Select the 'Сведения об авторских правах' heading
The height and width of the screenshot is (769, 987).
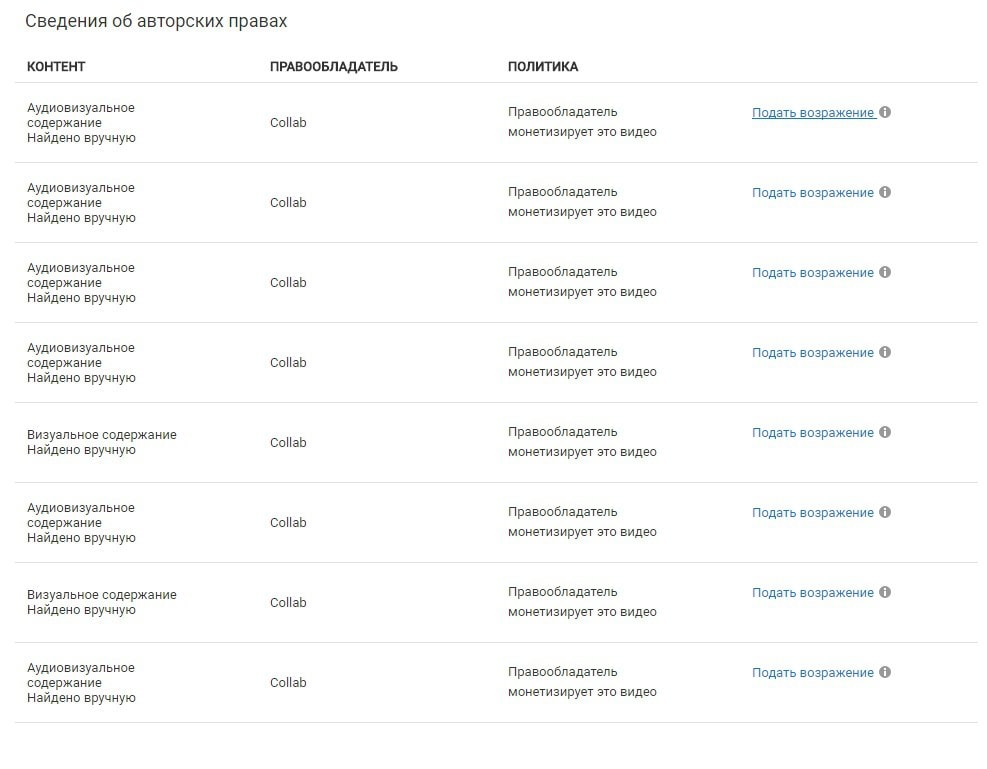(x=156, y=21)
